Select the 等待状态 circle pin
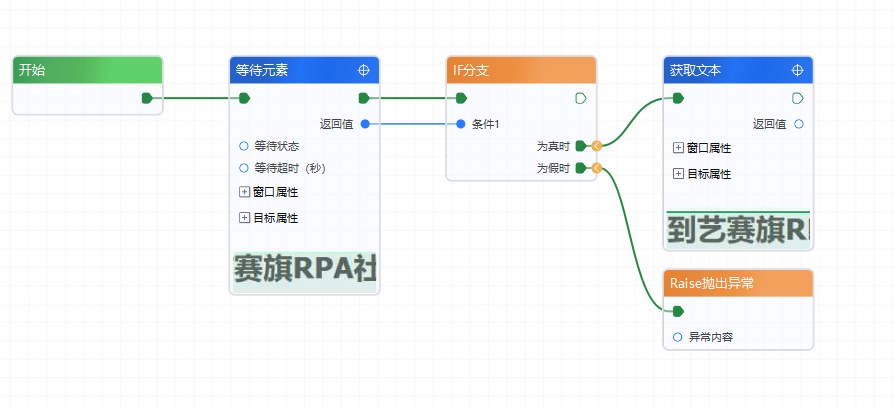The image size is (894, 407). coord(244,146)
